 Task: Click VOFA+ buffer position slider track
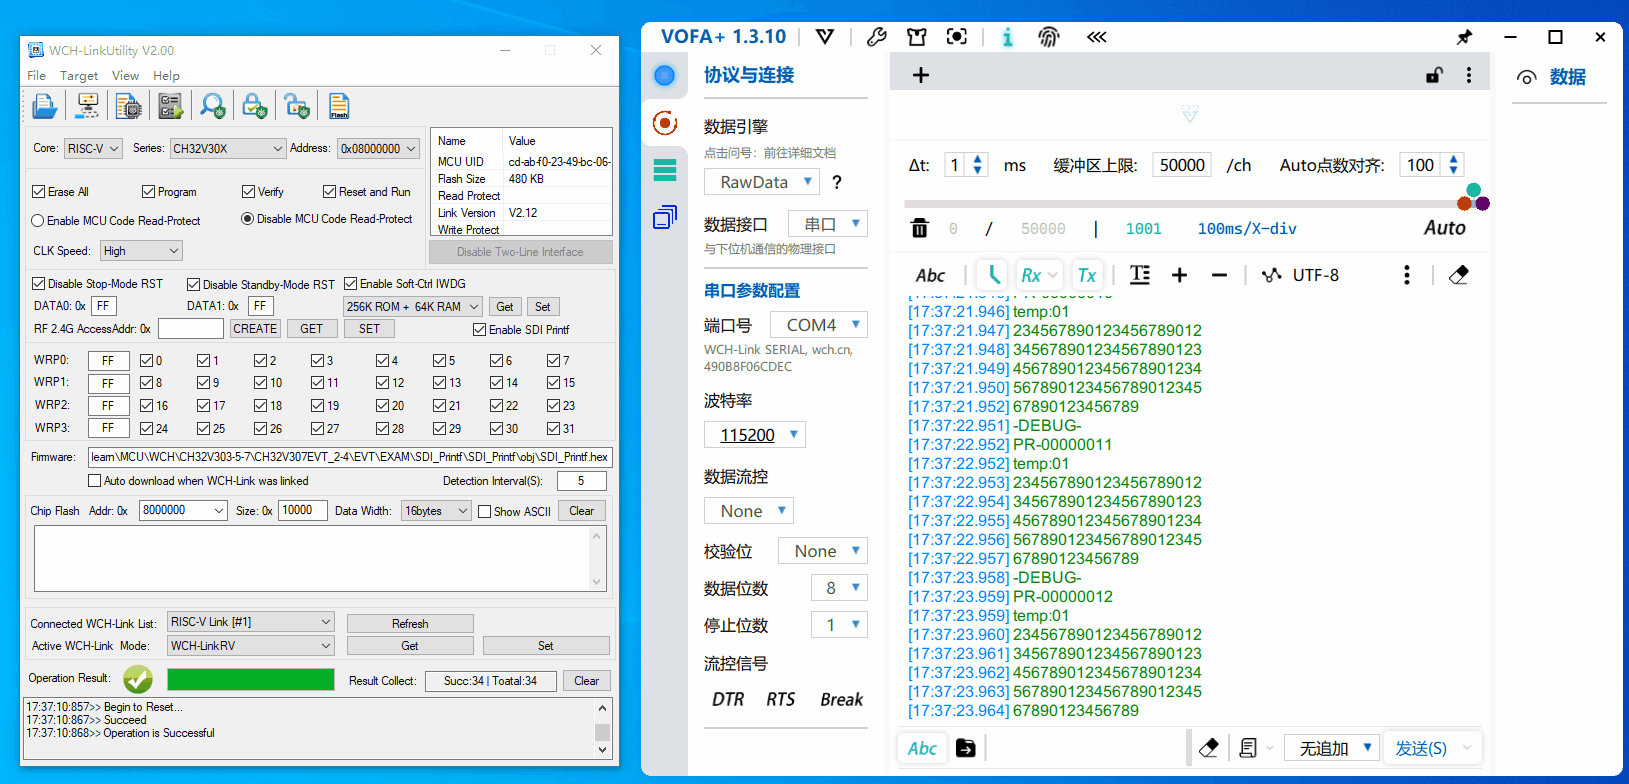1180,204
